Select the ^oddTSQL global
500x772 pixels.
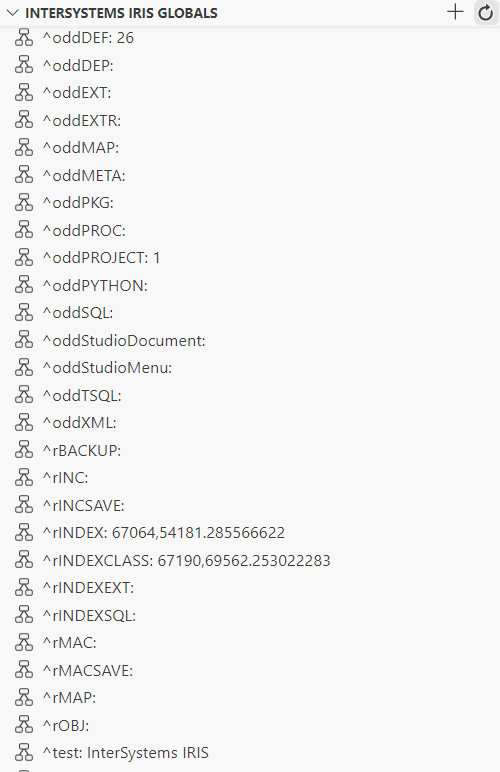pos(250,395)
